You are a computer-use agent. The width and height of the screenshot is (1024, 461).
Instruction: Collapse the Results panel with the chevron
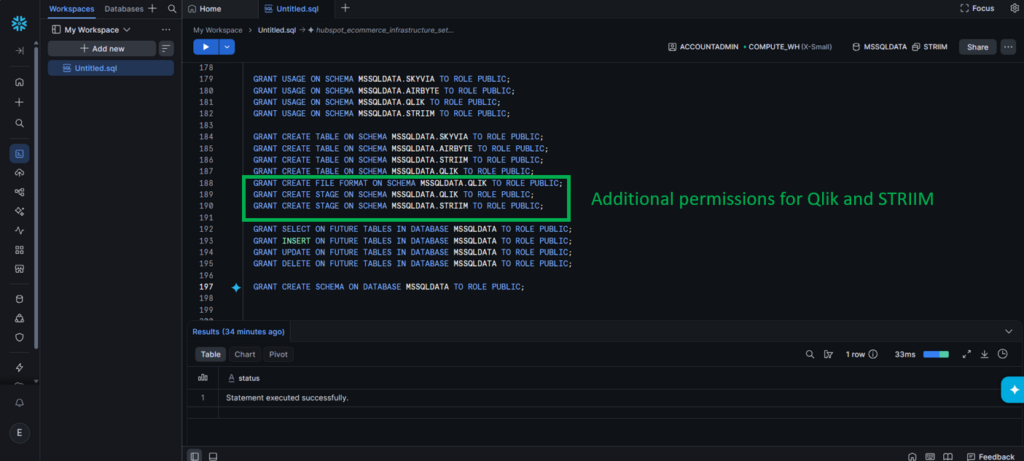coord(1008,332)
